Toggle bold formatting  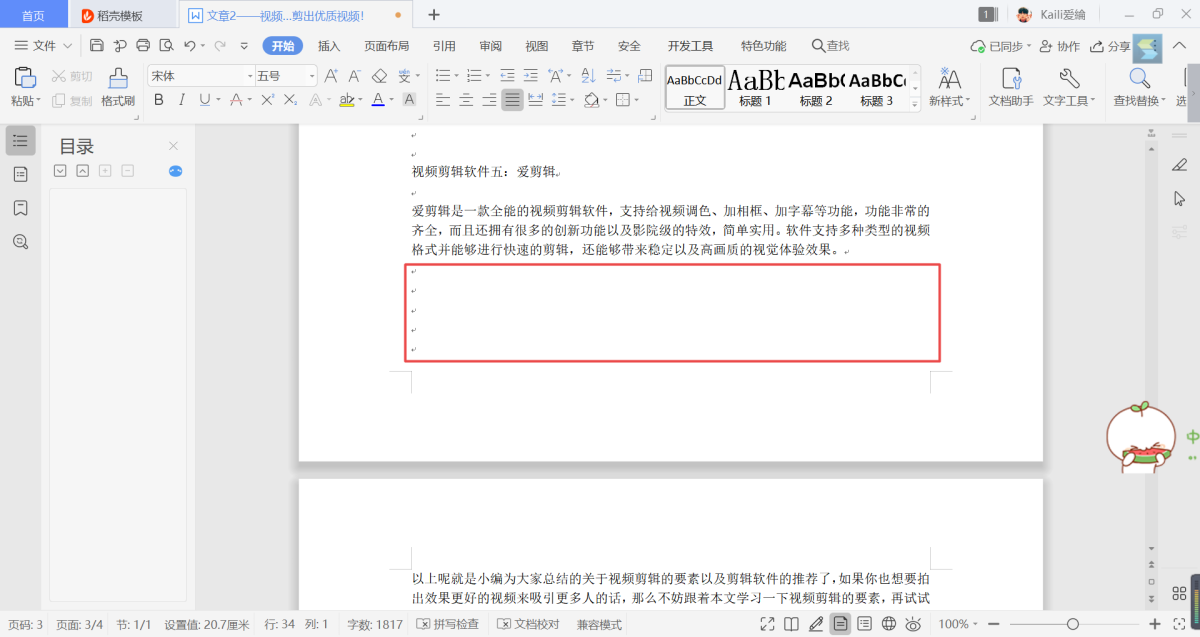point(158,100)
